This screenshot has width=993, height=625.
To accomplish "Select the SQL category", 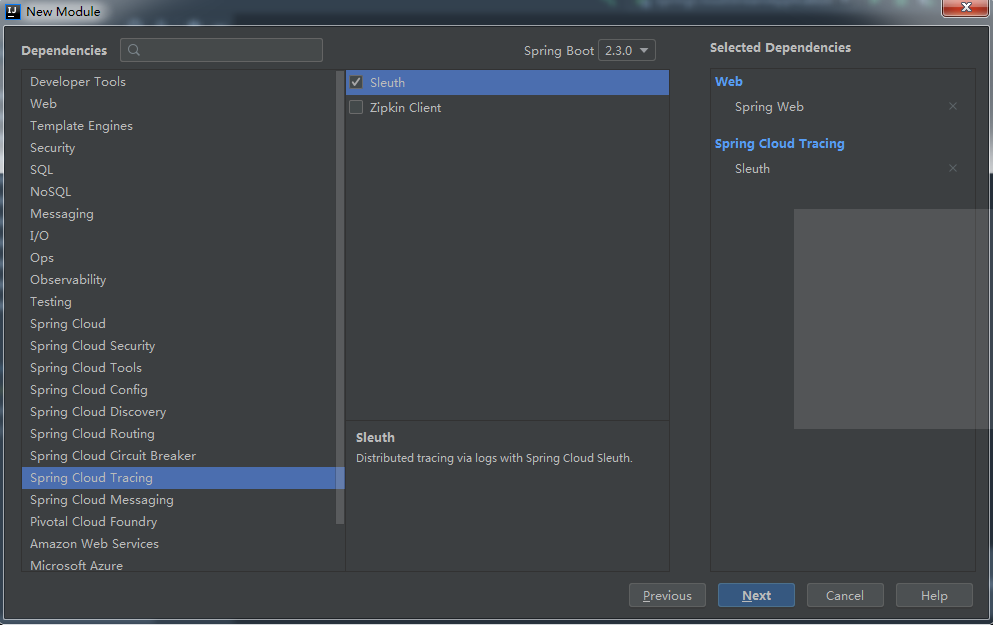I will [x=179, y=170].
